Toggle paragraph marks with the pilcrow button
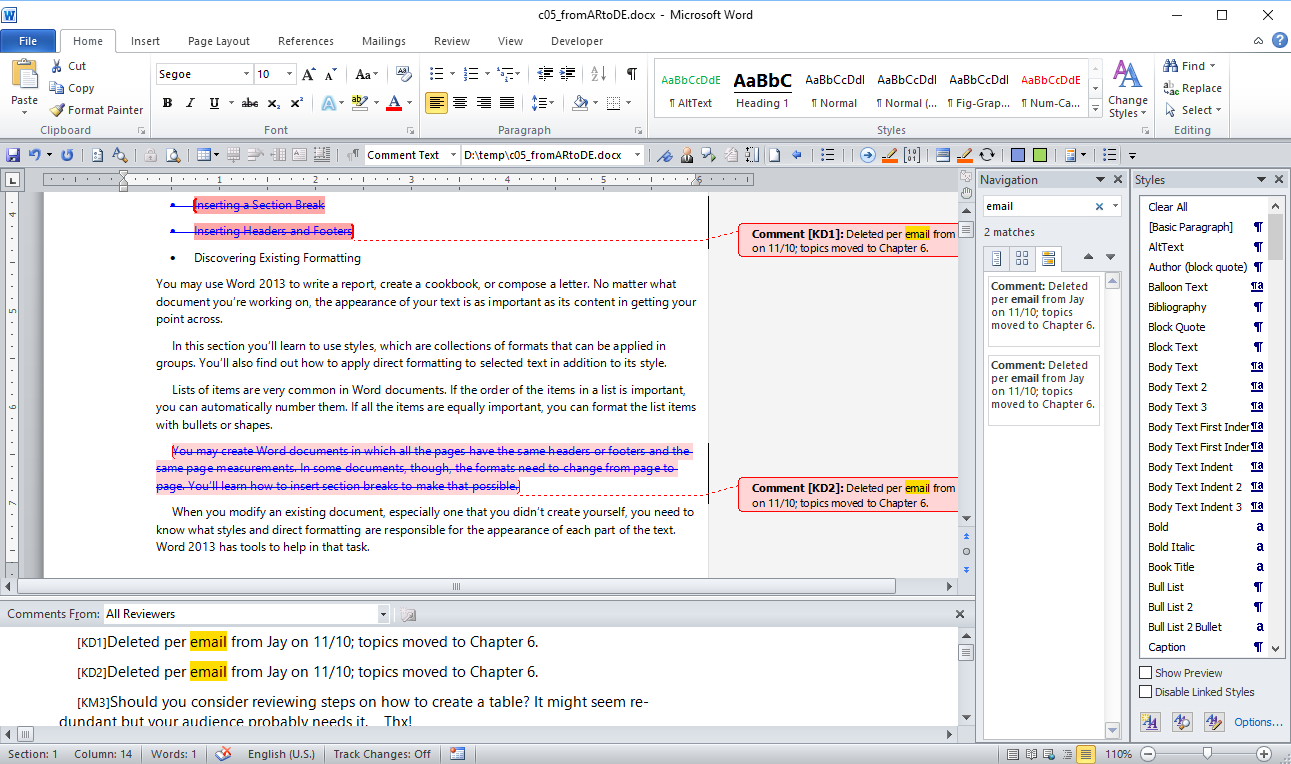Image resolution: width=1291 pixels, height=764 pixels. (632, 74)
